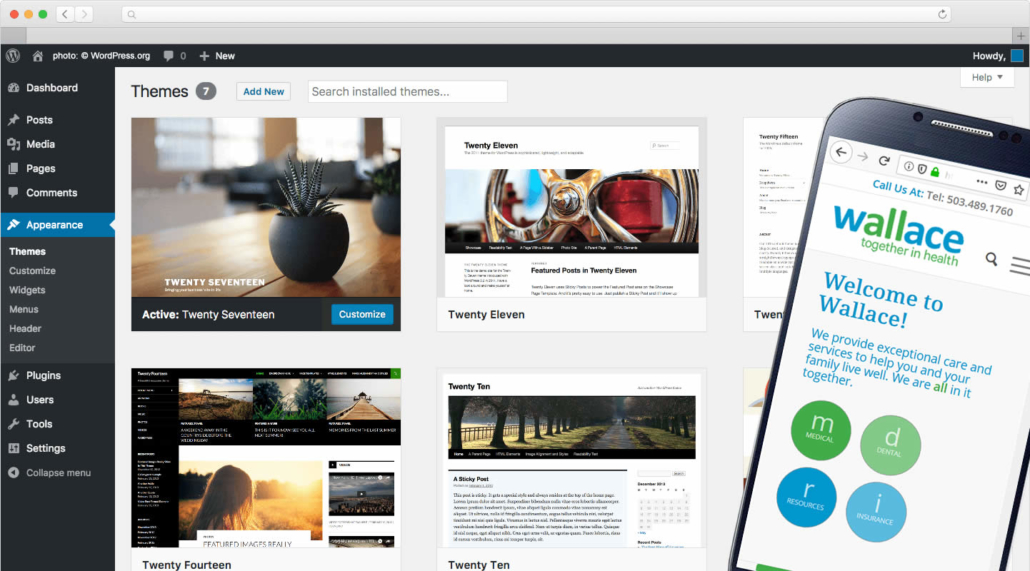Click the Twenty Eleven theme name

486,315
